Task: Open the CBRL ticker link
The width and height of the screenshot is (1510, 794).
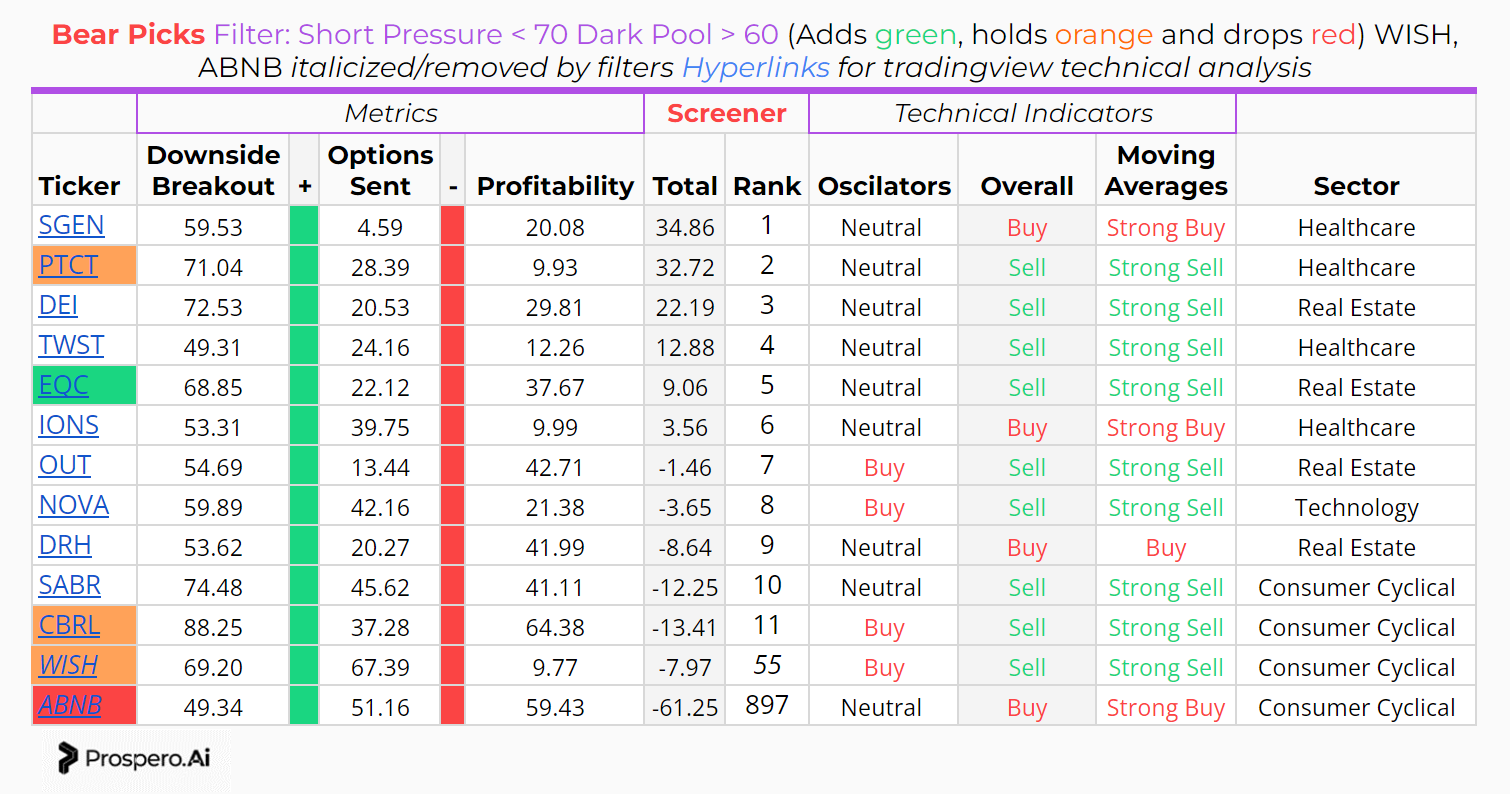Action: tap(69, 625)
